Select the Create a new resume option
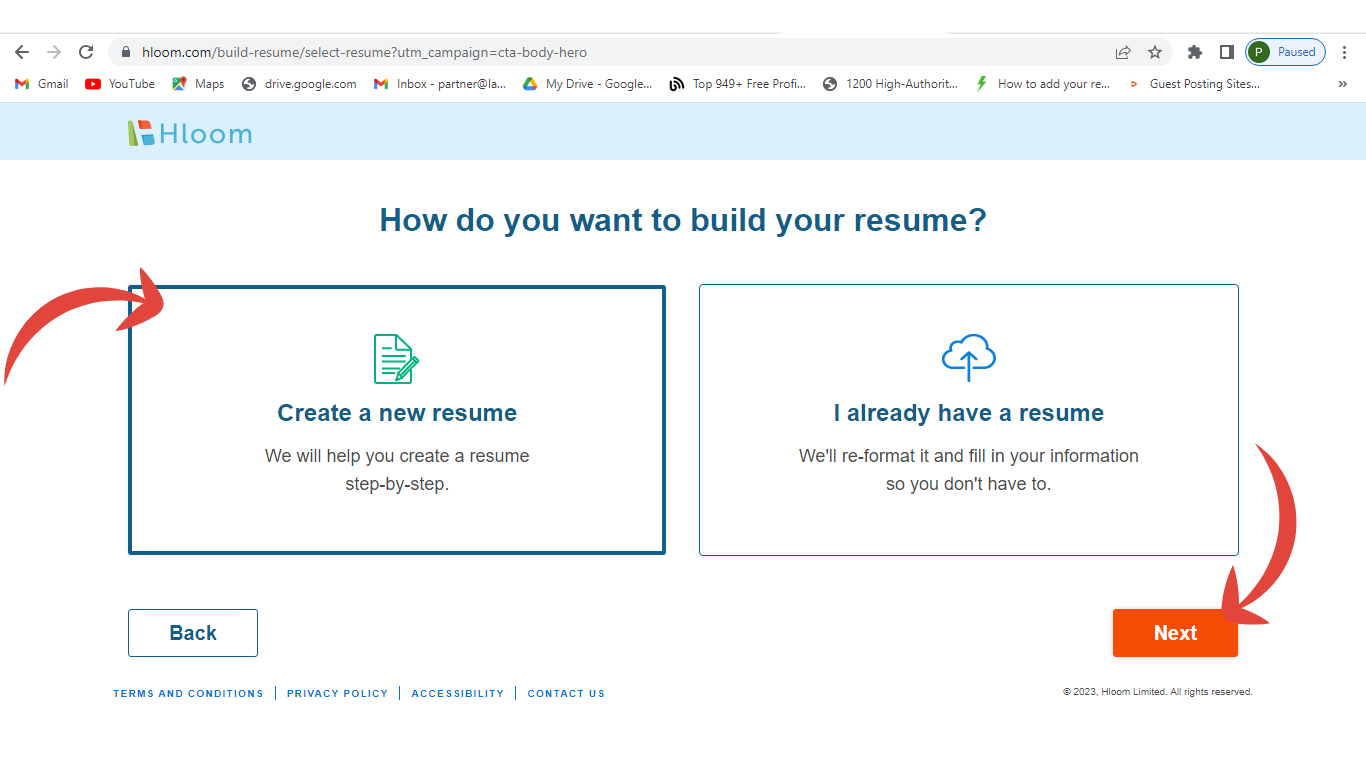1366x768 pixels. pos(397,420)
